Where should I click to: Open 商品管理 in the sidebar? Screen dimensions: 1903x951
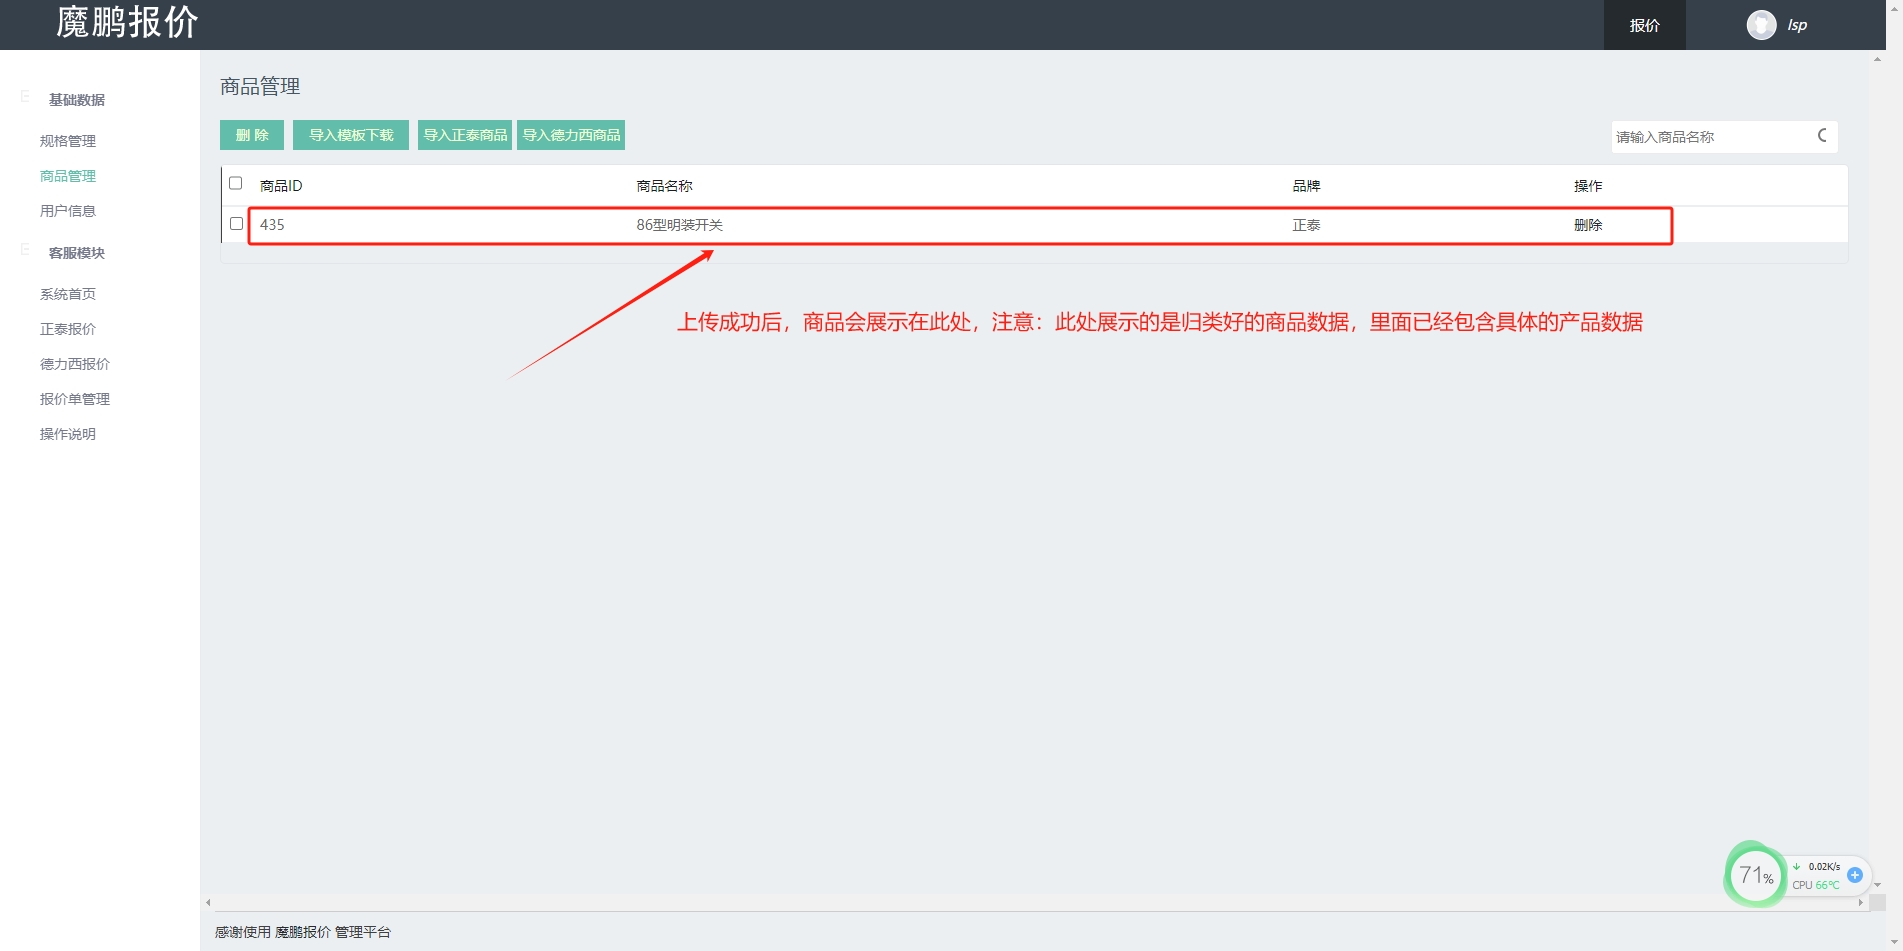coord(68,176)
